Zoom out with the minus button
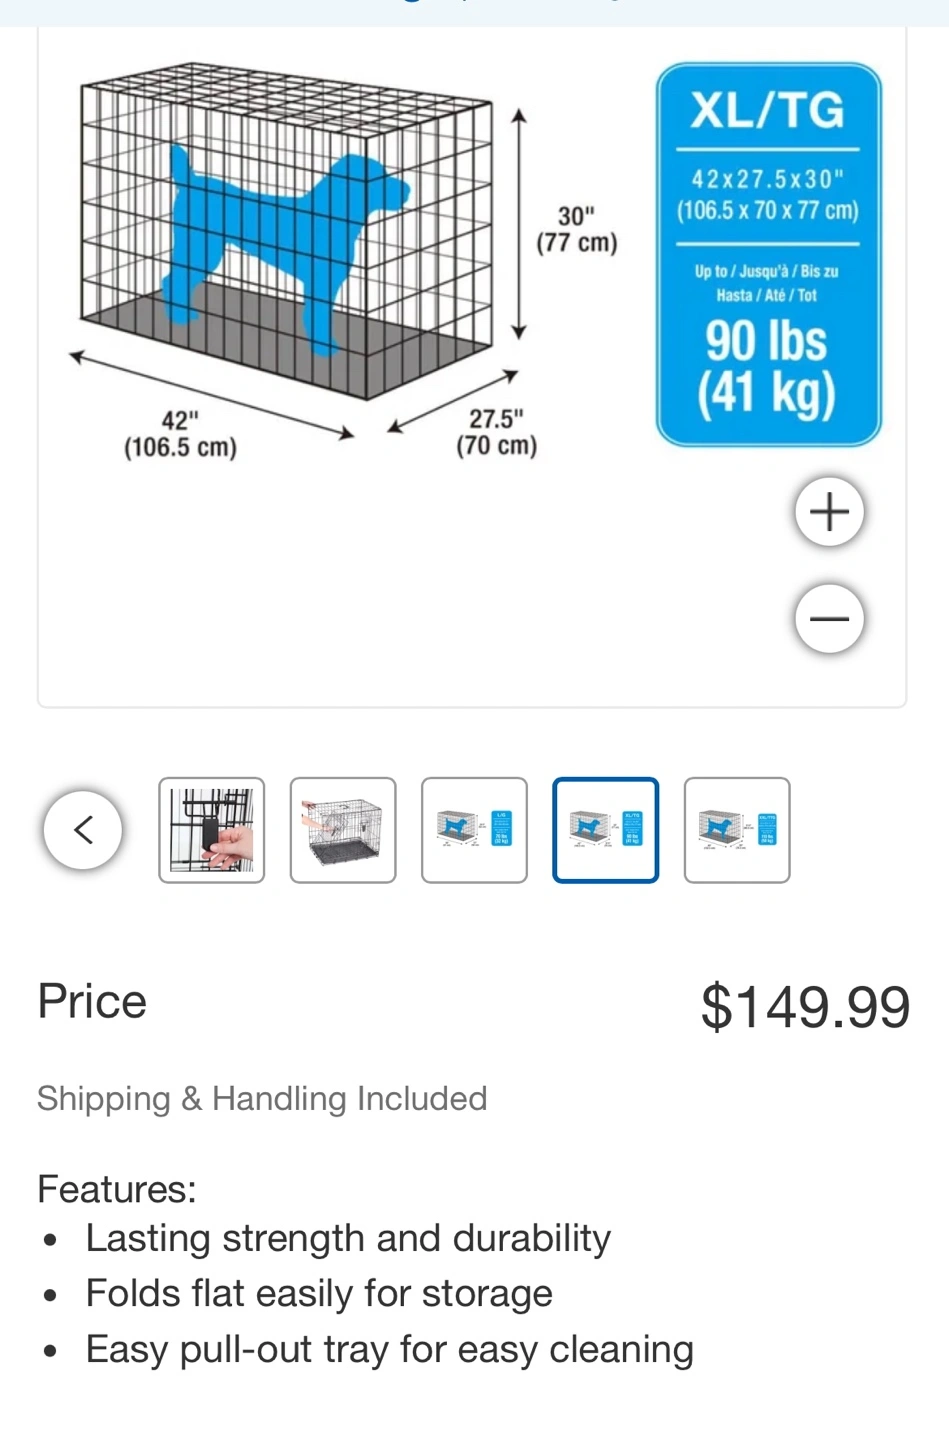This screenshot has height=1440, width=949. 829,619
